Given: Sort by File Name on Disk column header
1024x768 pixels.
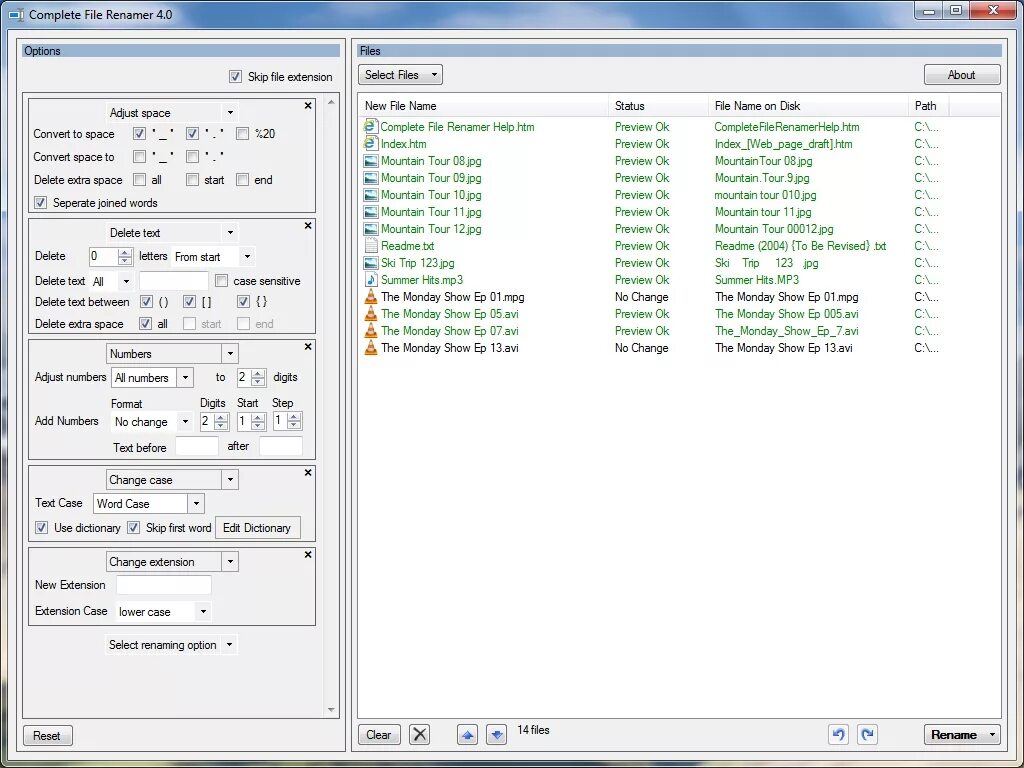Looking at the screenshot, I should point(808,106).
